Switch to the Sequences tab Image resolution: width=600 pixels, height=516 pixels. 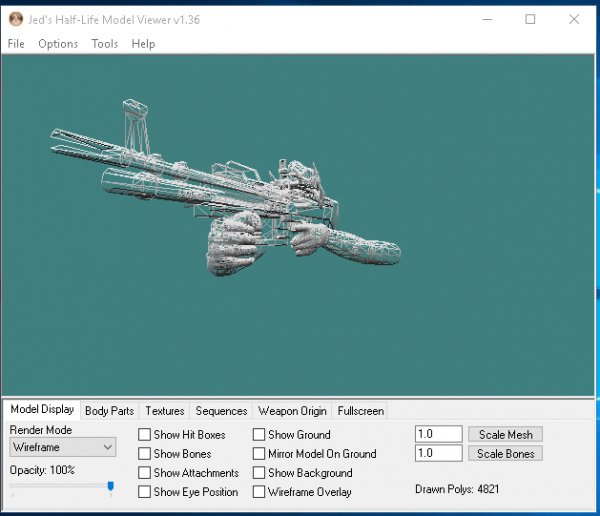click(x=221, y=411)
